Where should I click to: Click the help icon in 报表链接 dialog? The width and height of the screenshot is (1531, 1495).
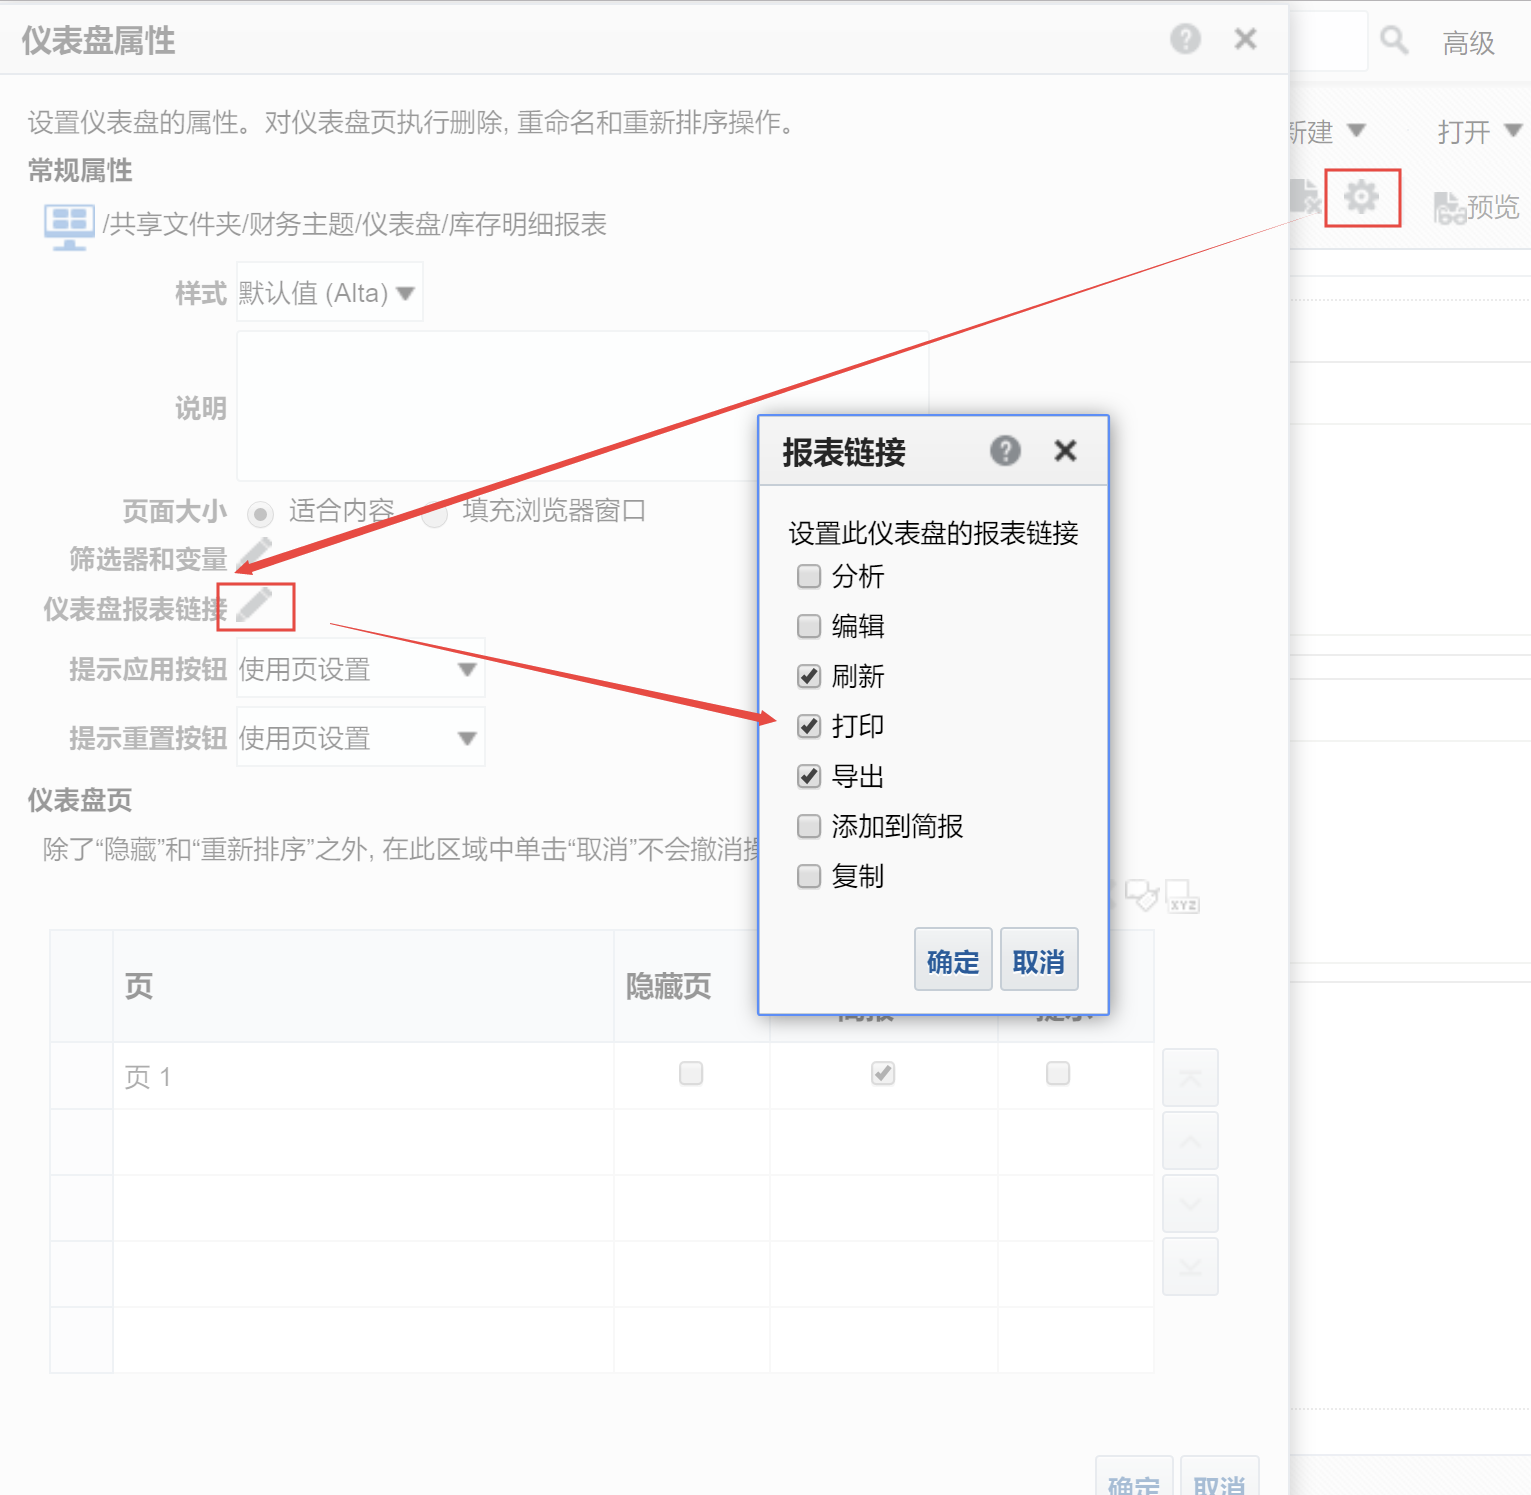click(x=1005, y=451)
